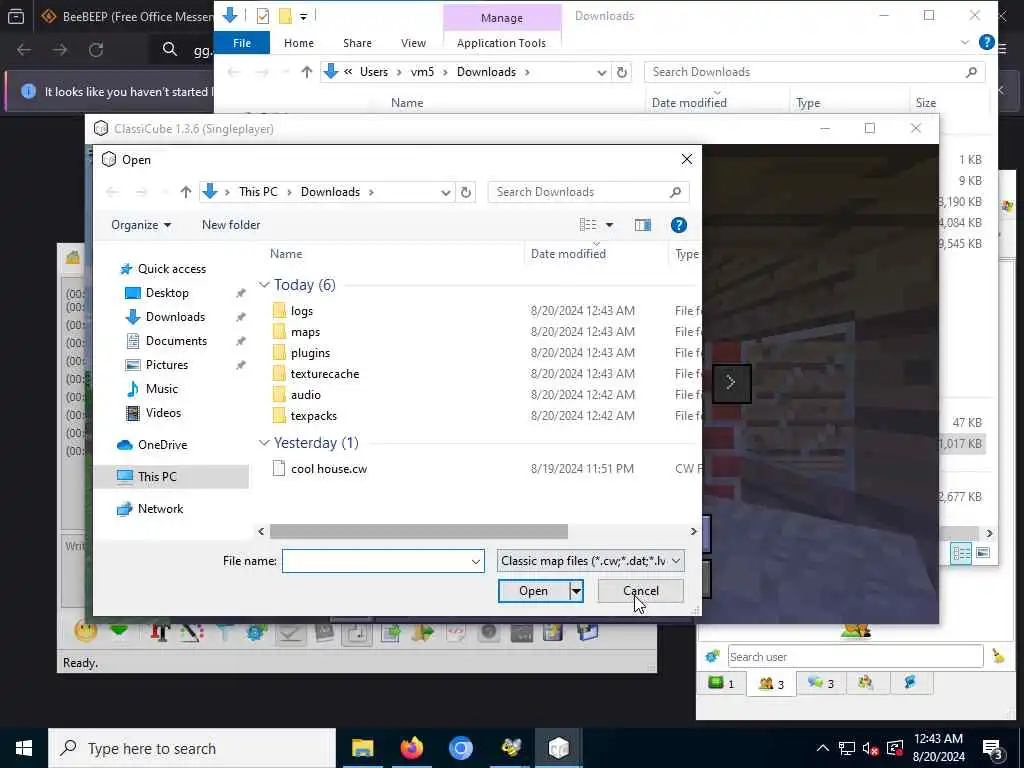
Task: Open the View ribbon tab
Action: (413, 43)
